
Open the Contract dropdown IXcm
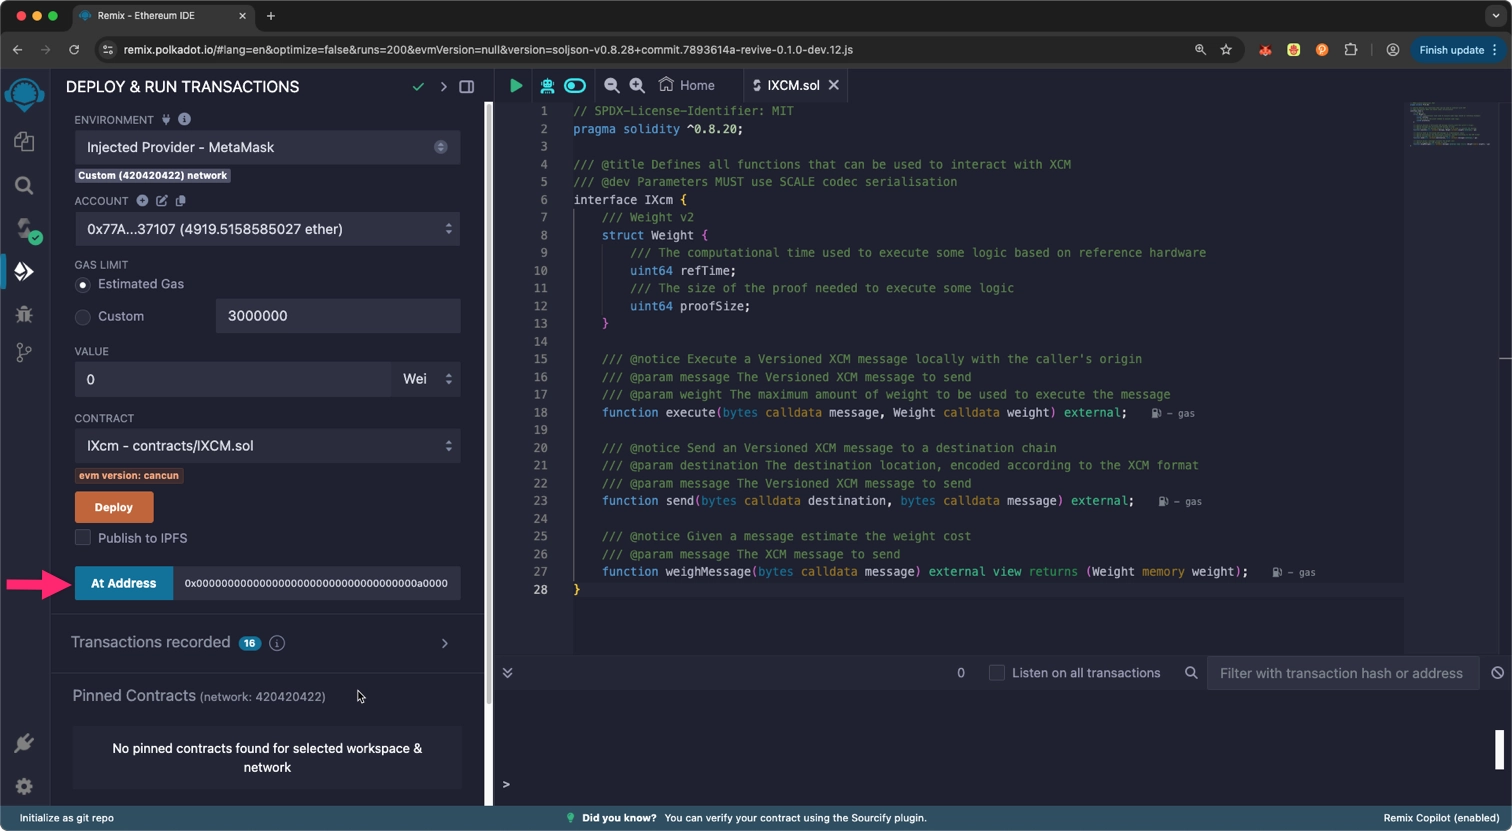[267, 446]
